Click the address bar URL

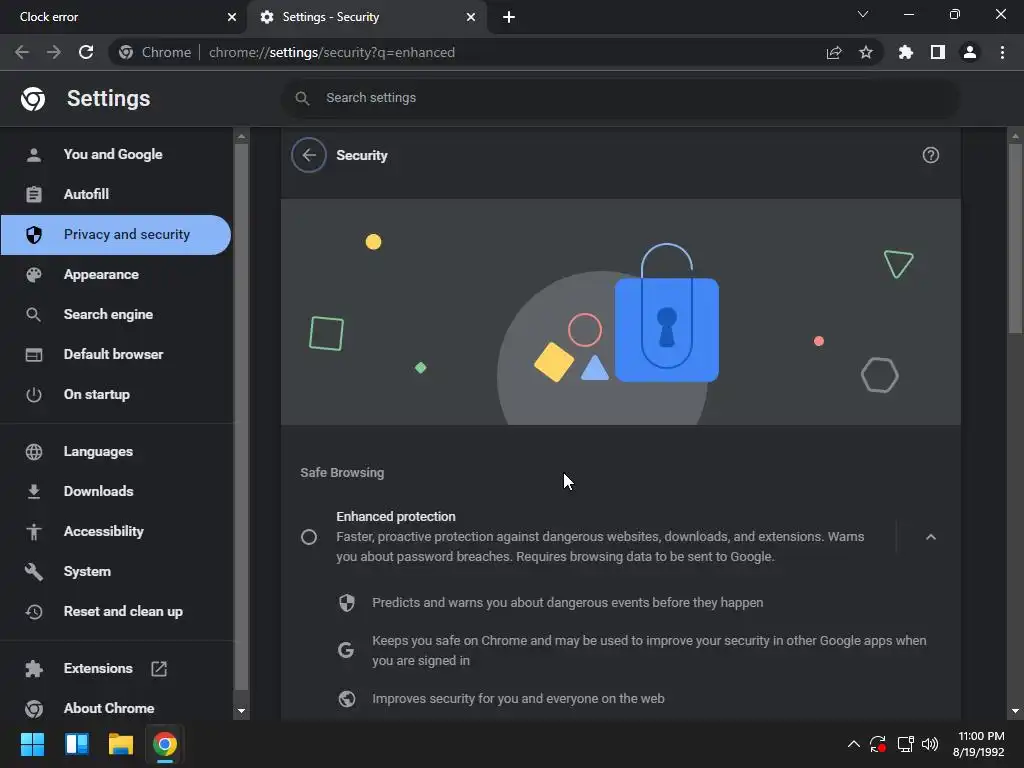(x=332, y=52)
